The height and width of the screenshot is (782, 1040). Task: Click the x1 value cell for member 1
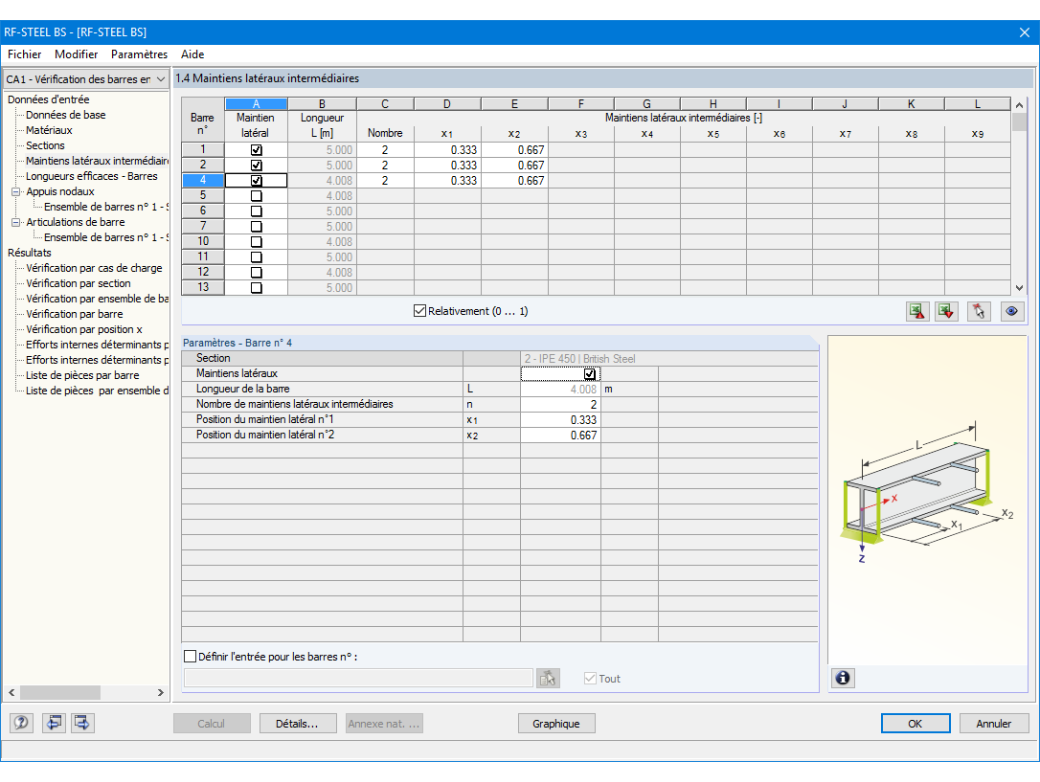[x=448, y=151]
